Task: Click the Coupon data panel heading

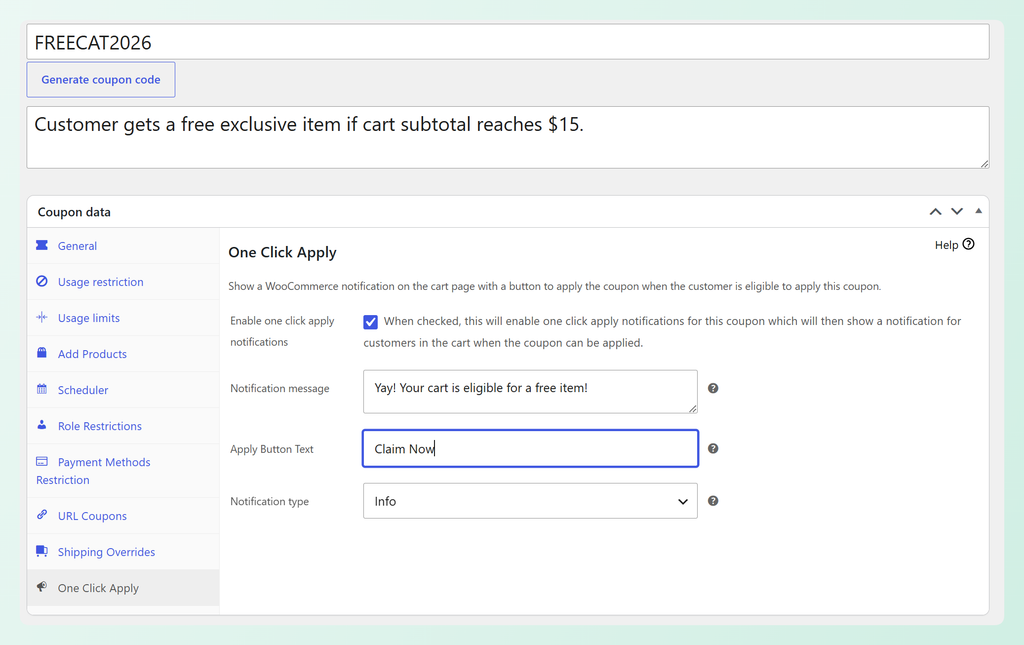Action: pos(74,212)
